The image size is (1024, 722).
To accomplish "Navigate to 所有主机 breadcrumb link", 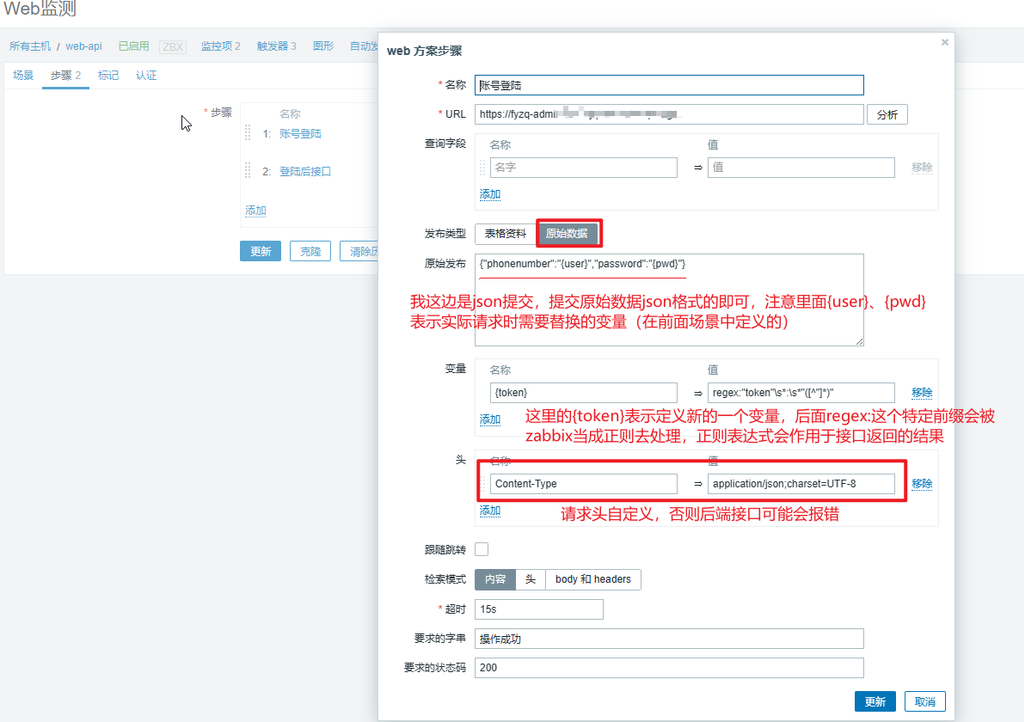I will [x=30, y=46].
